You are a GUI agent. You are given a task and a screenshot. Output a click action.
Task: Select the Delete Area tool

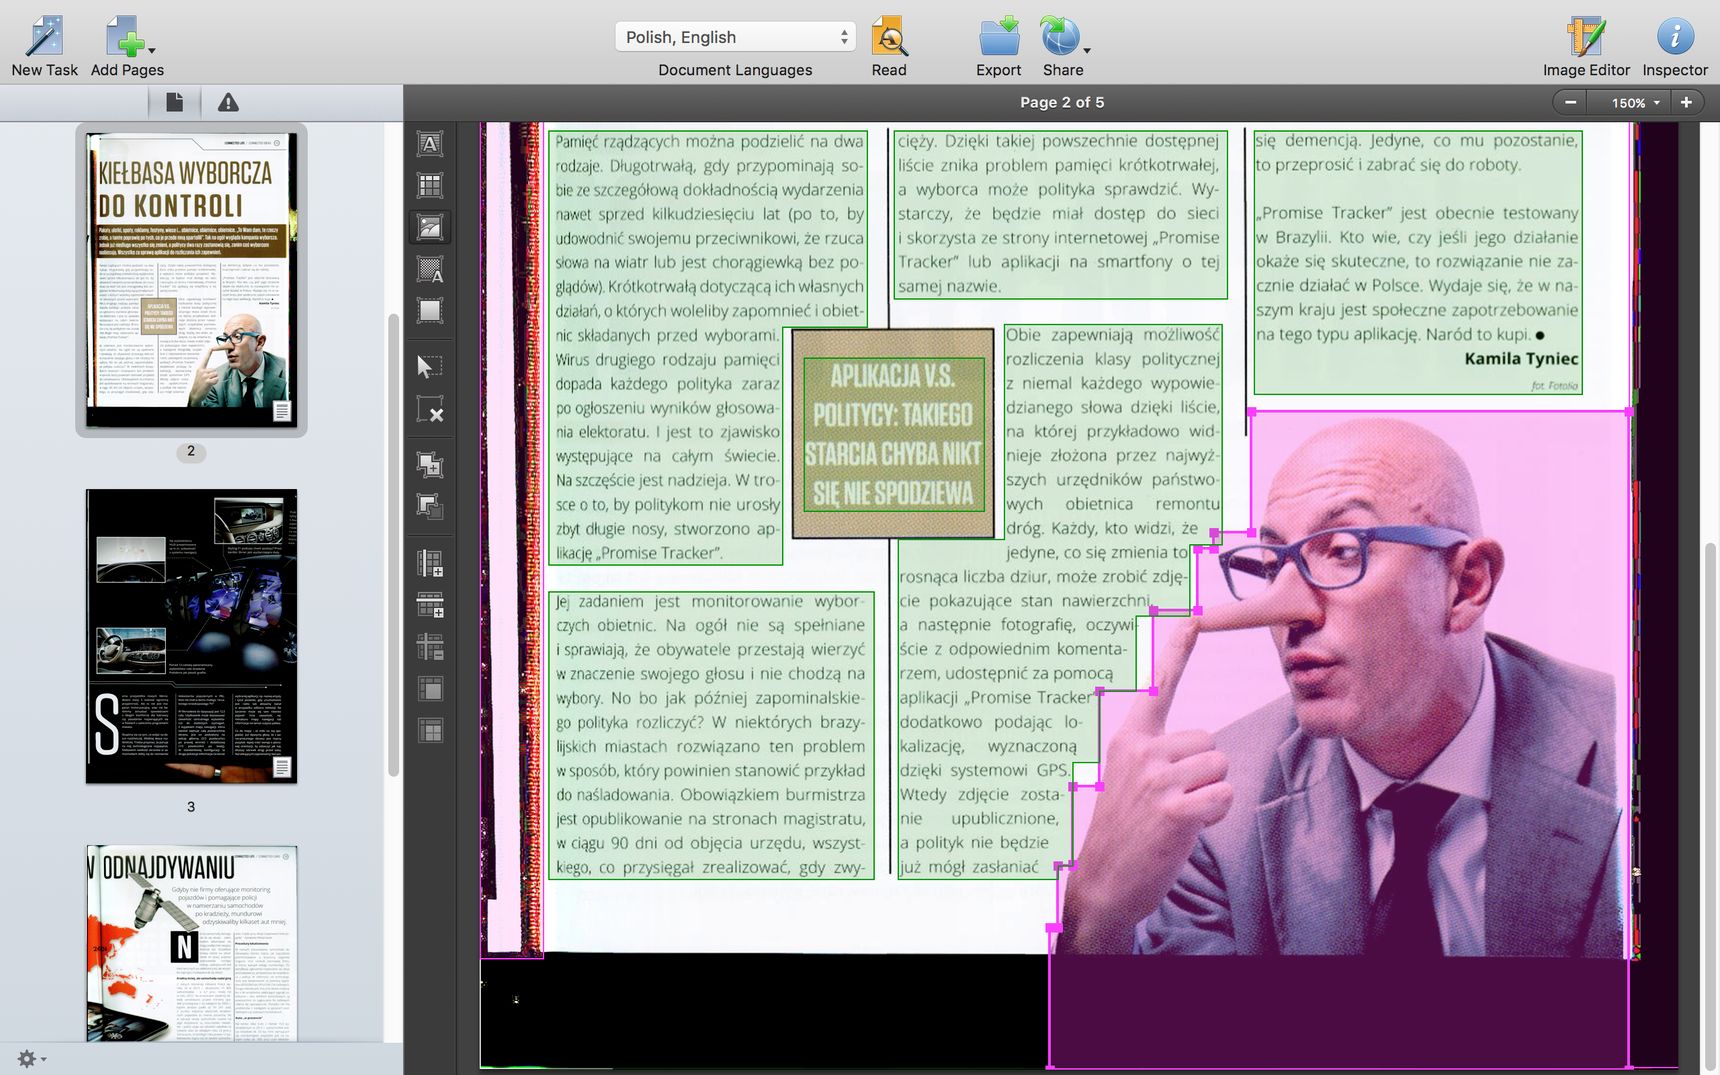click(430, 409)
